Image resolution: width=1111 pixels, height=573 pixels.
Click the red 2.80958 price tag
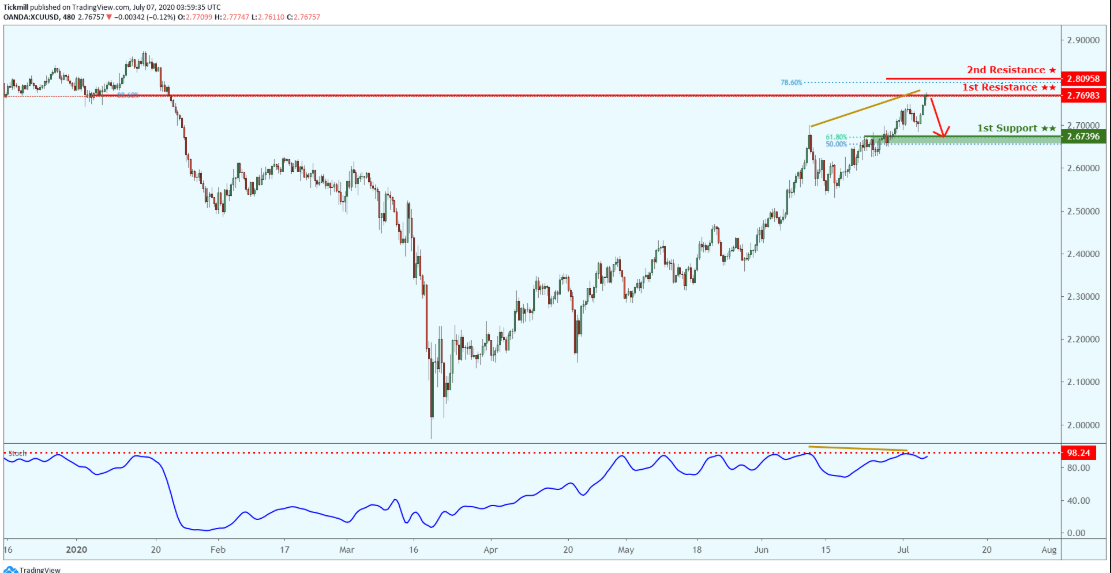(x=1082, y=79)
